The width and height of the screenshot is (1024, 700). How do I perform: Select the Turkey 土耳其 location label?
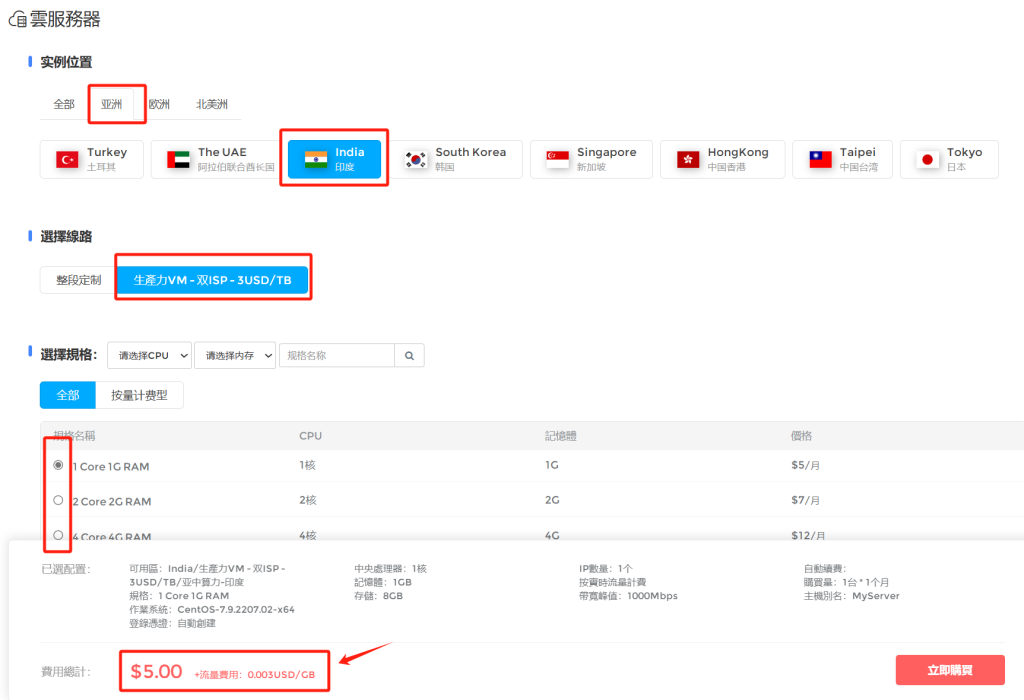click(x=107, y=159)
